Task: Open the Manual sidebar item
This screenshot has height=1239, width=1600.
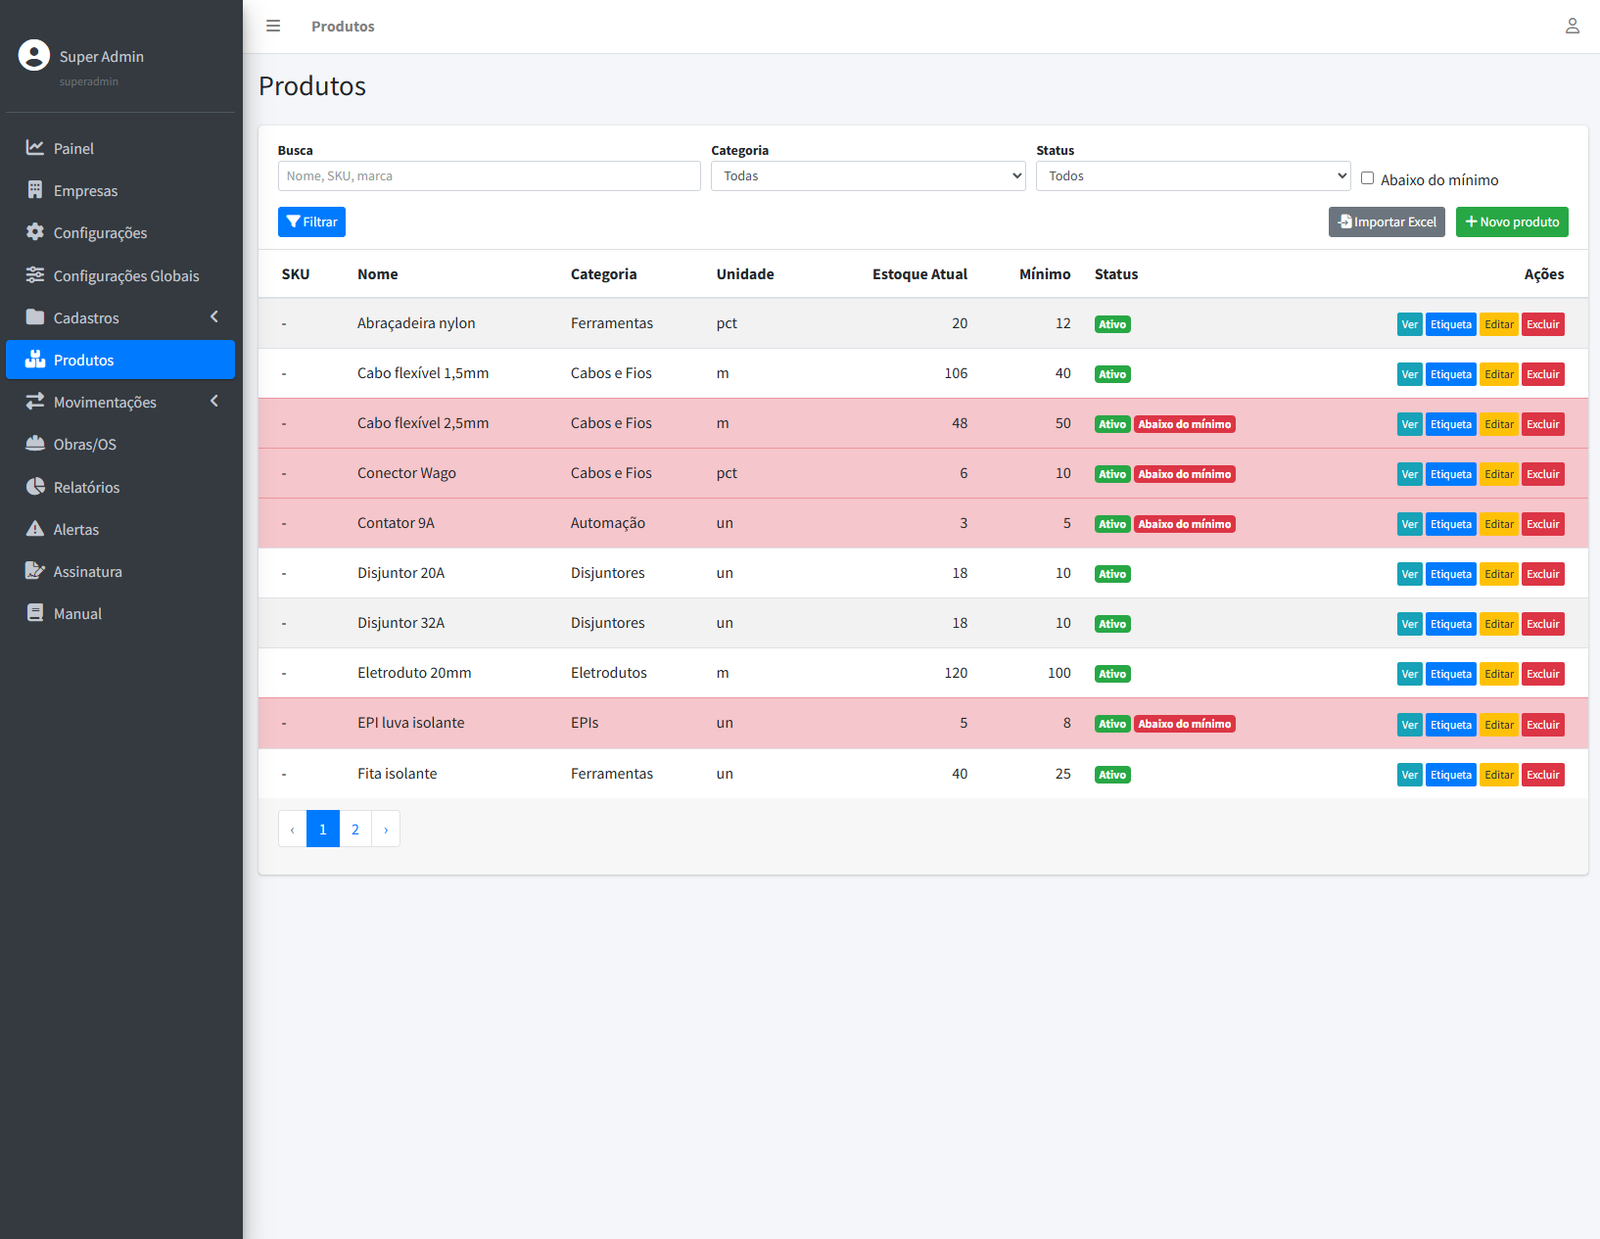Action: [77, 613]
